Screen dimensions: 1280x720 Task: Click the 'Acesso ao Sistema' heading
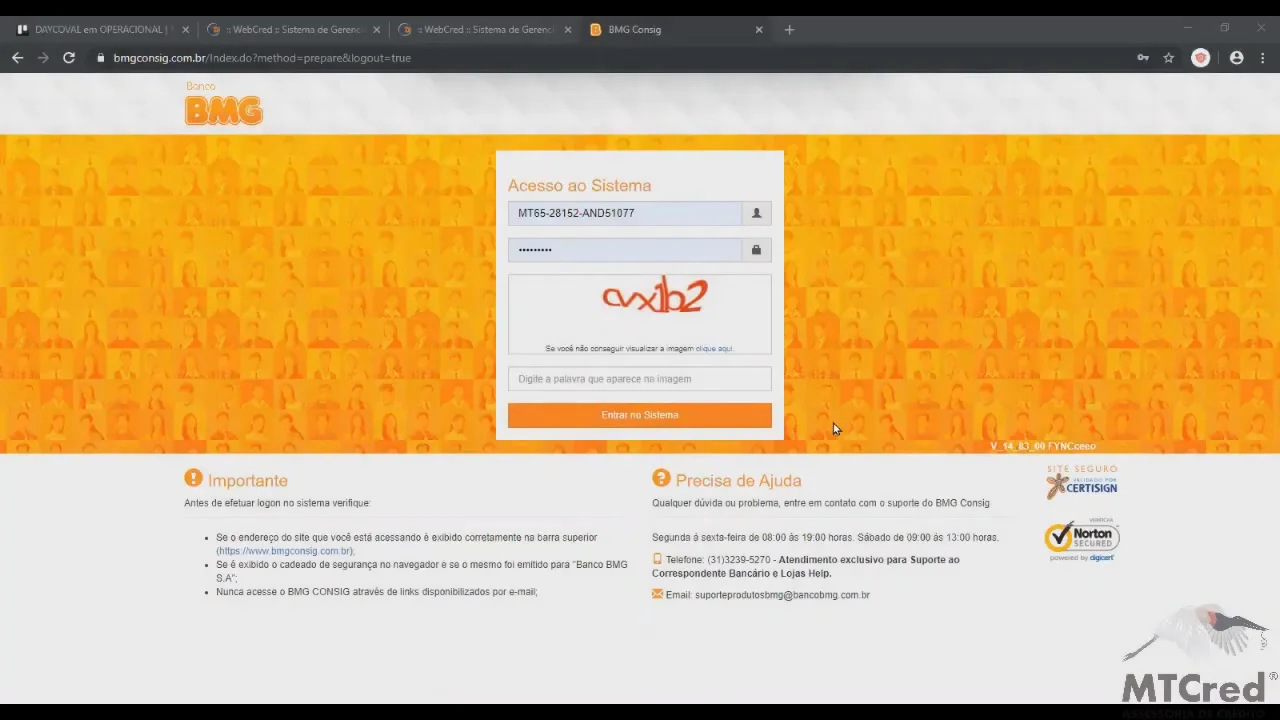point(579,185)
